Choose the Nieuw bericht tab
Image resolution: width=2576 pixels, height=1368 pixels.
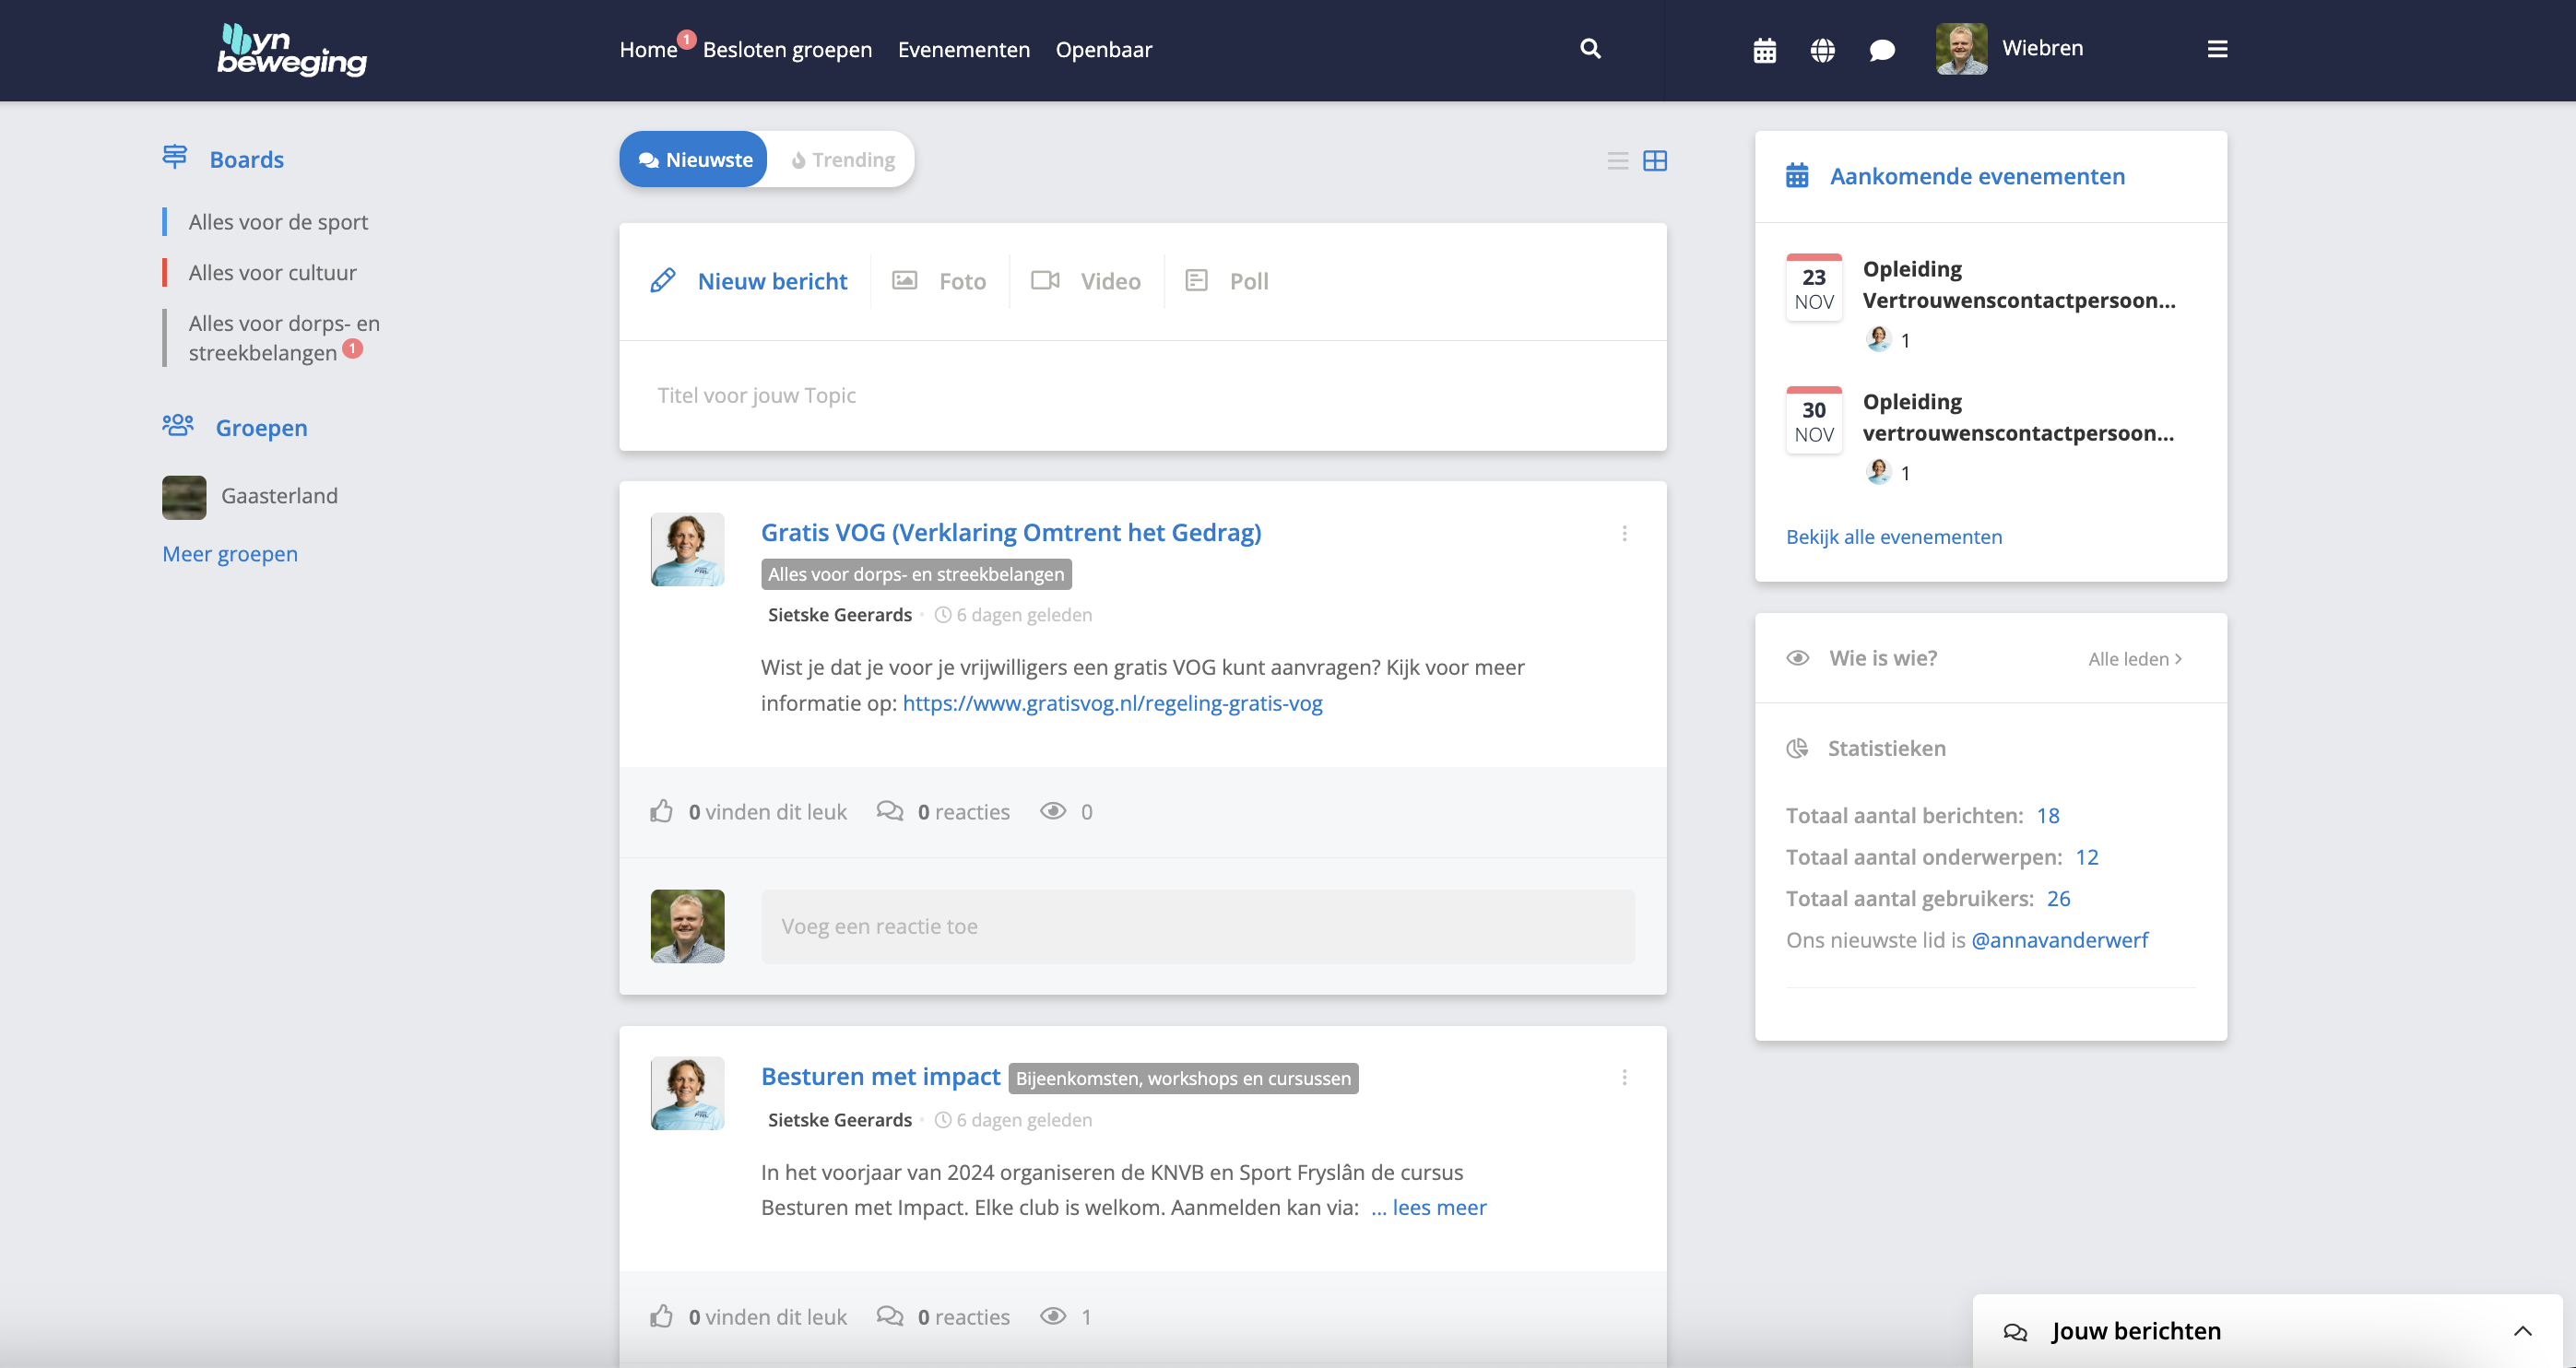click(748, 281)
